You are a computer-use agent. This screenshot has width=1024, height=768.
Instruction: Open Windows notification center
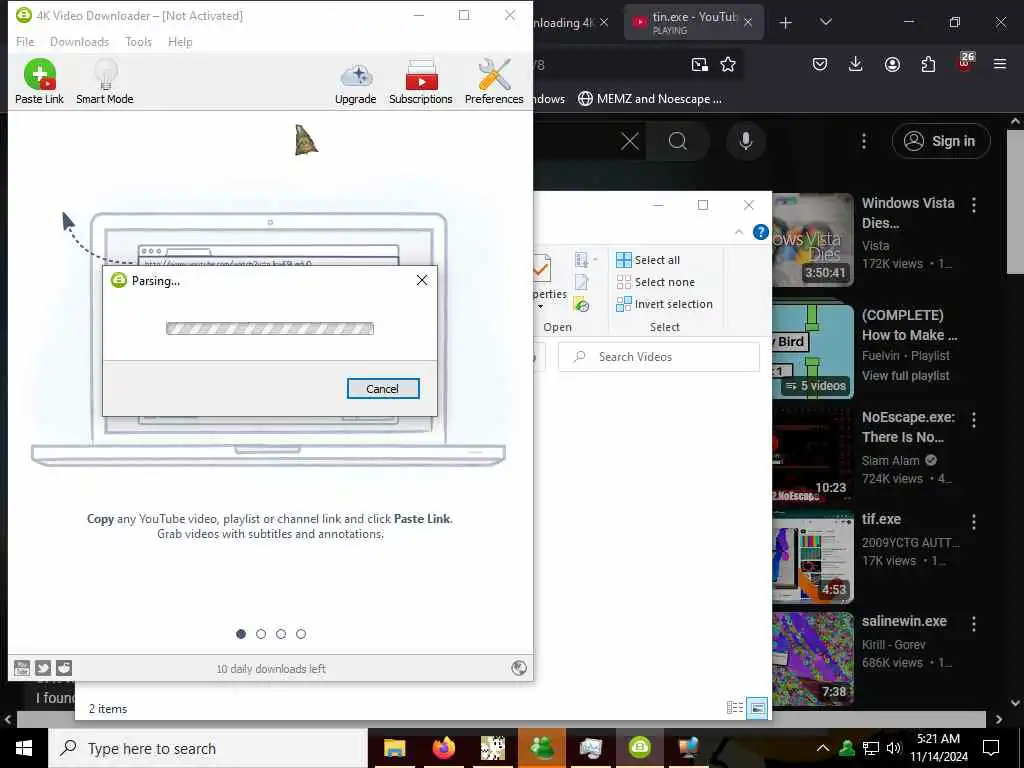[x=991, y=748]
